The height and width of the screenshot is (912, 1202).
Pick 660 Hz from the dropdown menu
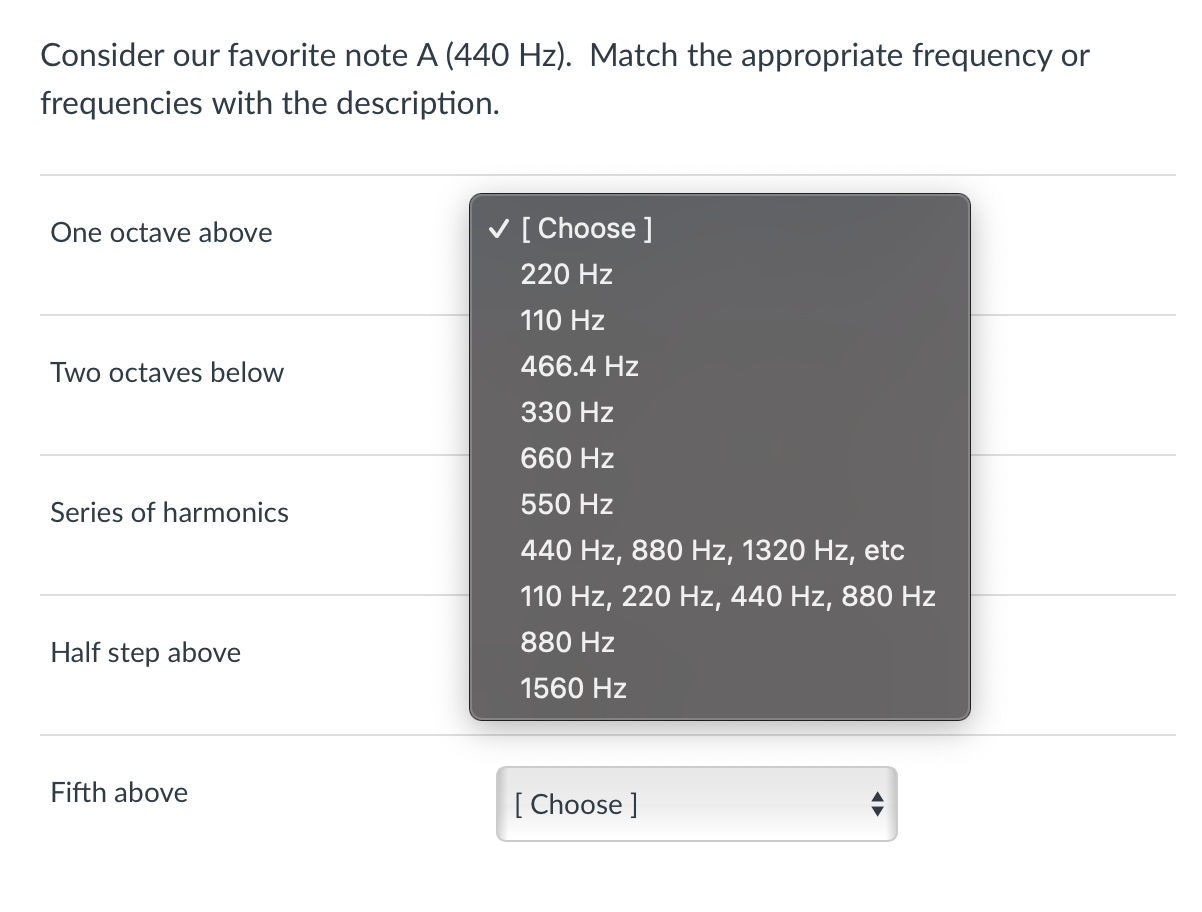point(566,458)
